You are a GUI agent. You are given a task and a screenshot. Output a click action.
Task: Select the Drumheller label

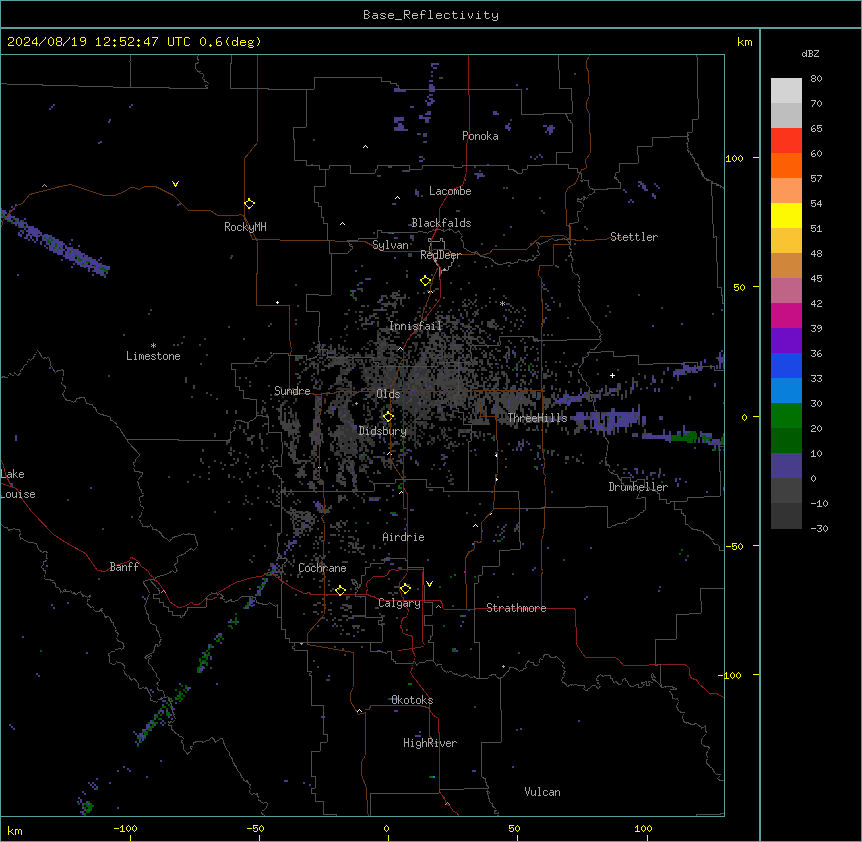tap(638, 487)
